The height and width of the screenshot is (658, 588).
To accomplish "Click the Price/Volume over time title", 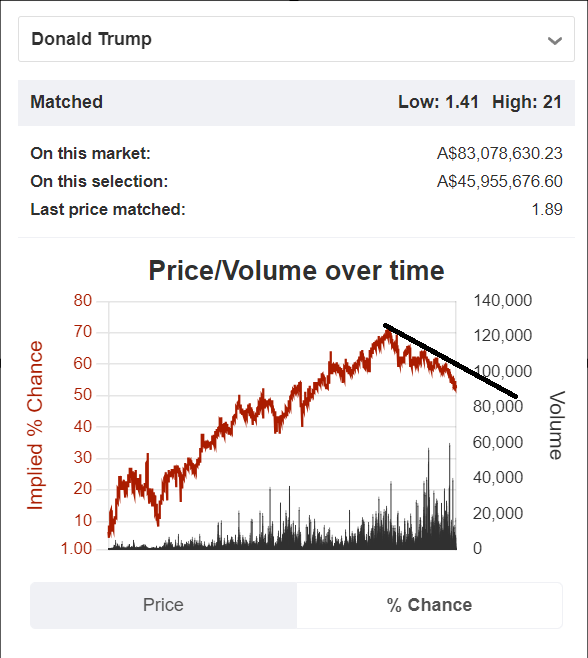I will pyautogui.click(x=296, y=271).
